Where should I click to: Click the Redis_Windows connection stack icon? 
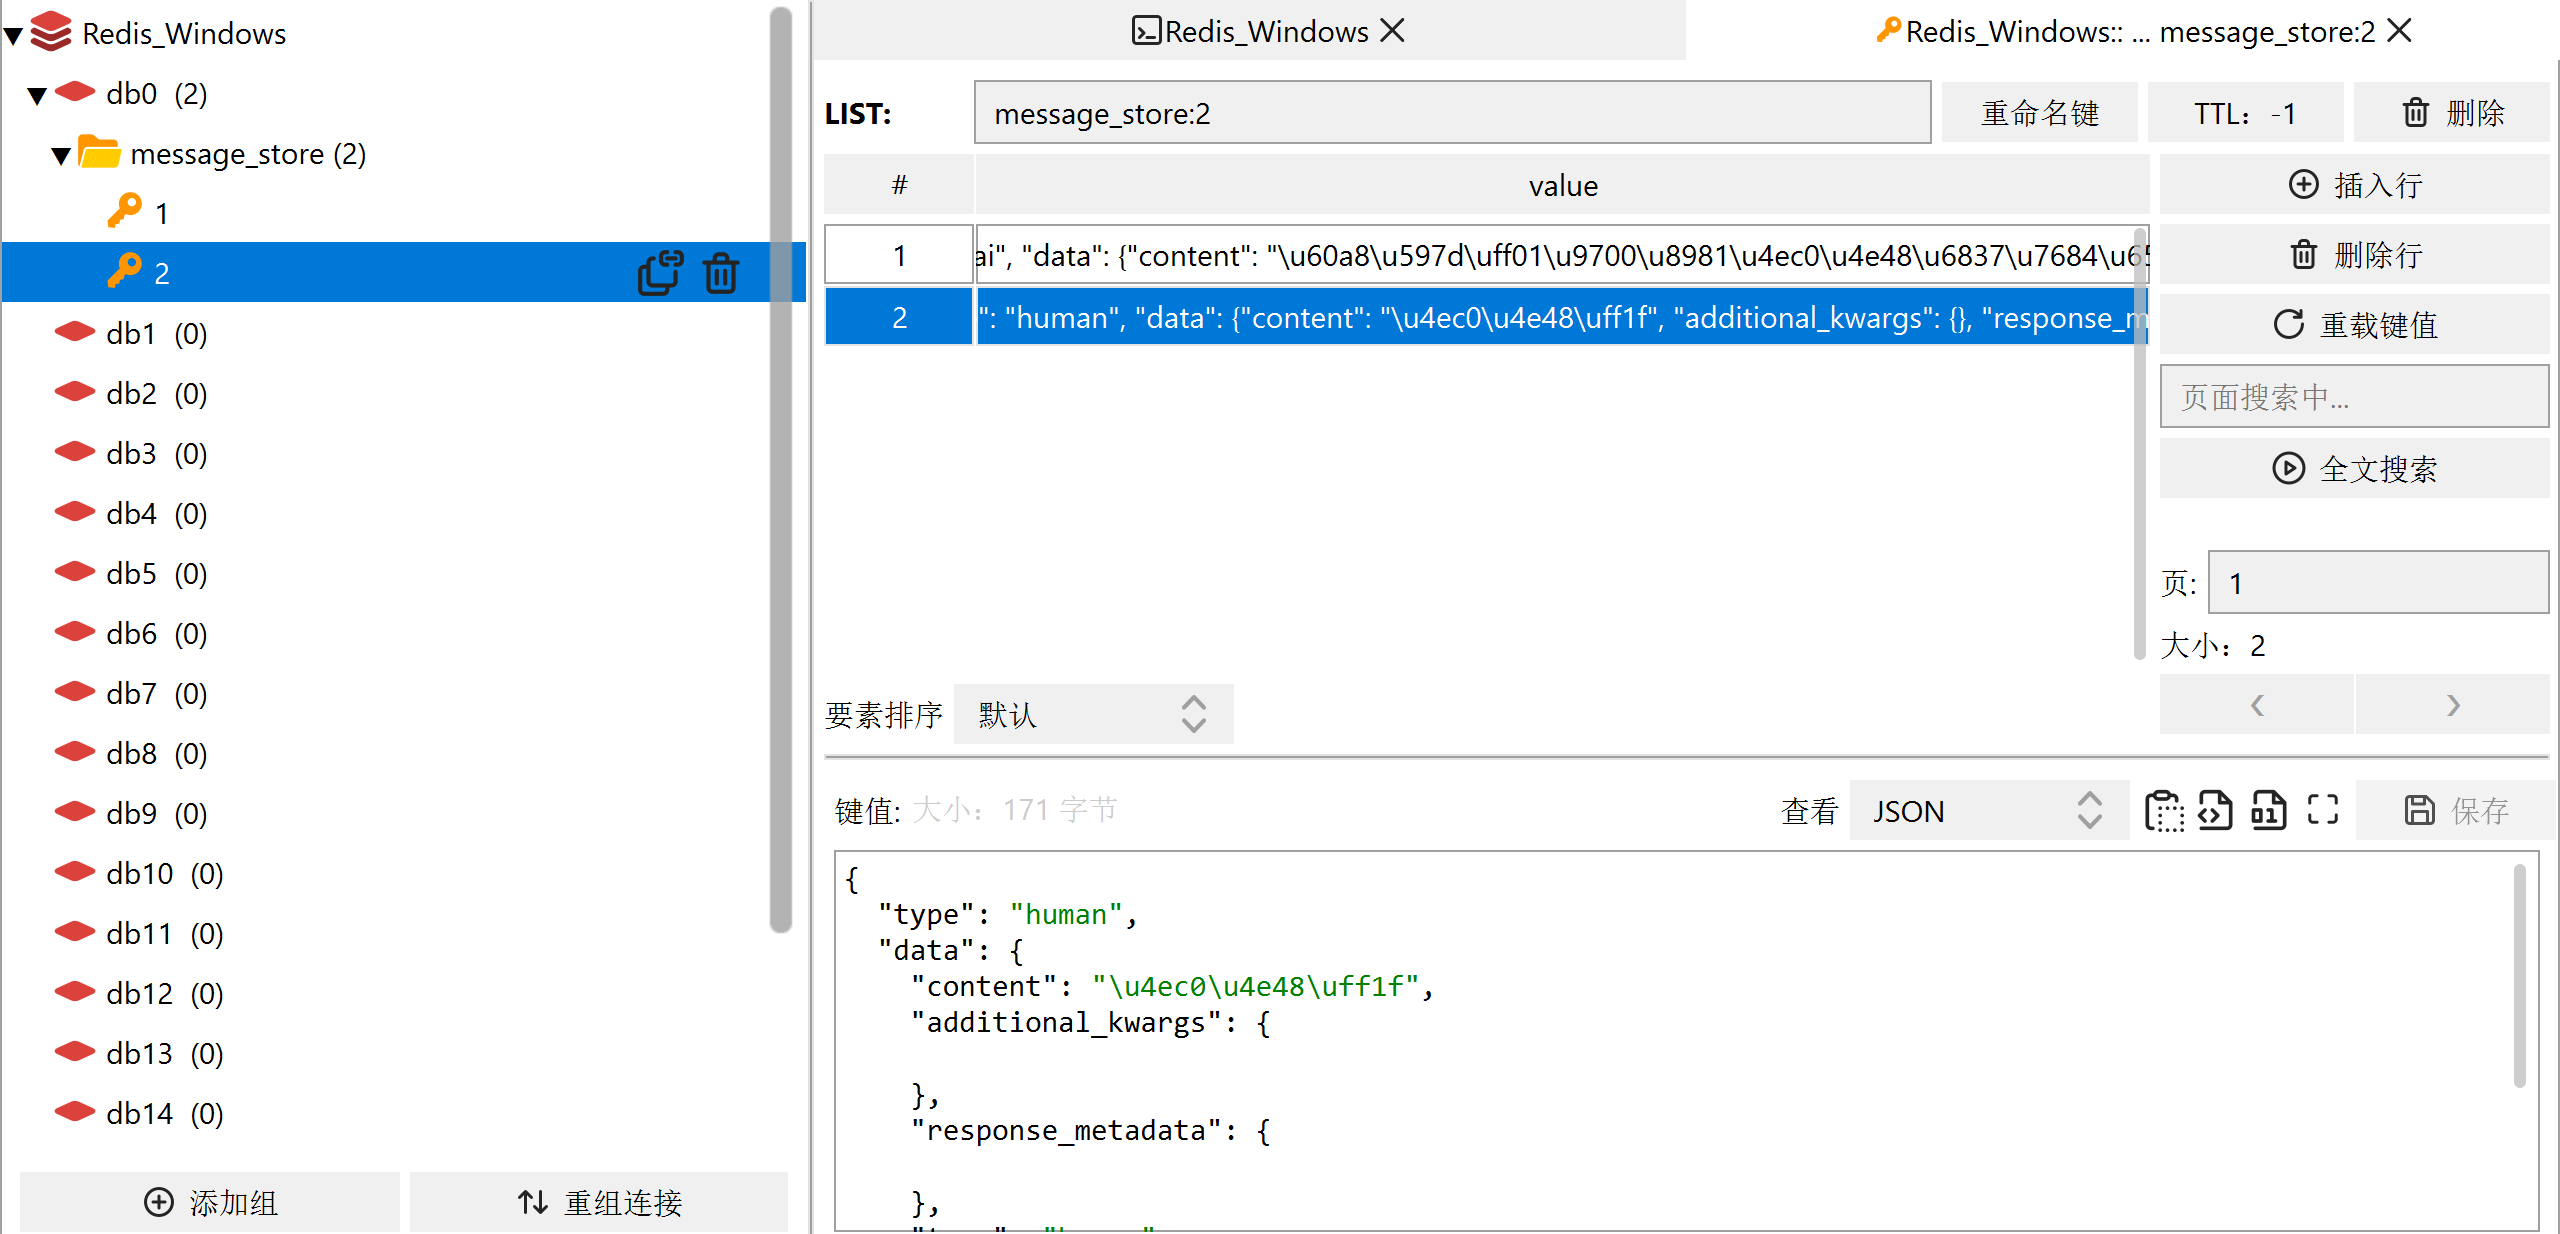pyautogui.click(x=51, y=32)
